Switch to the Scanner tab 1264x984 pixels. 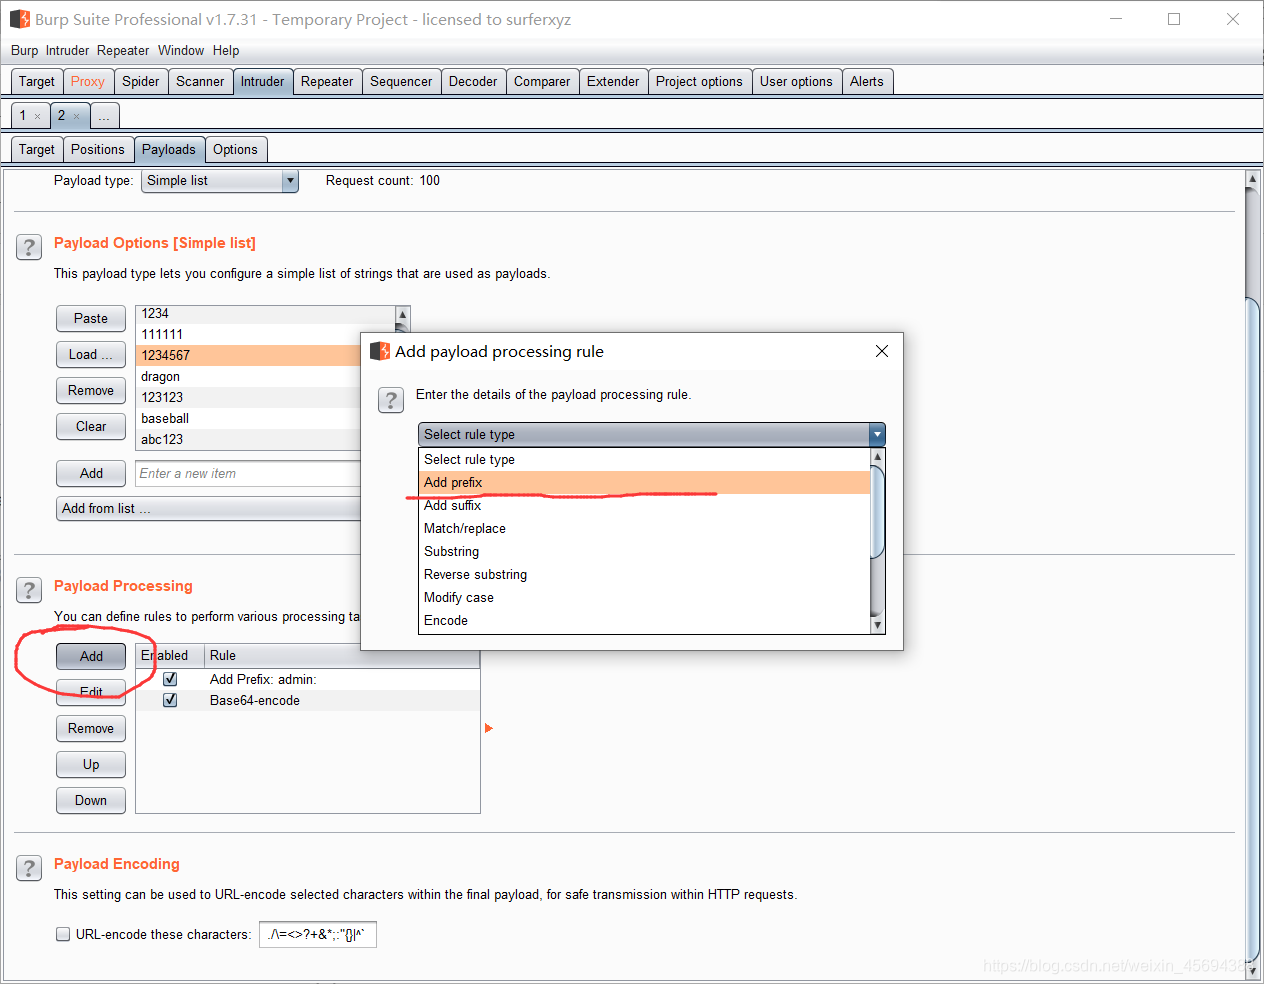click(x=200, y=82)
